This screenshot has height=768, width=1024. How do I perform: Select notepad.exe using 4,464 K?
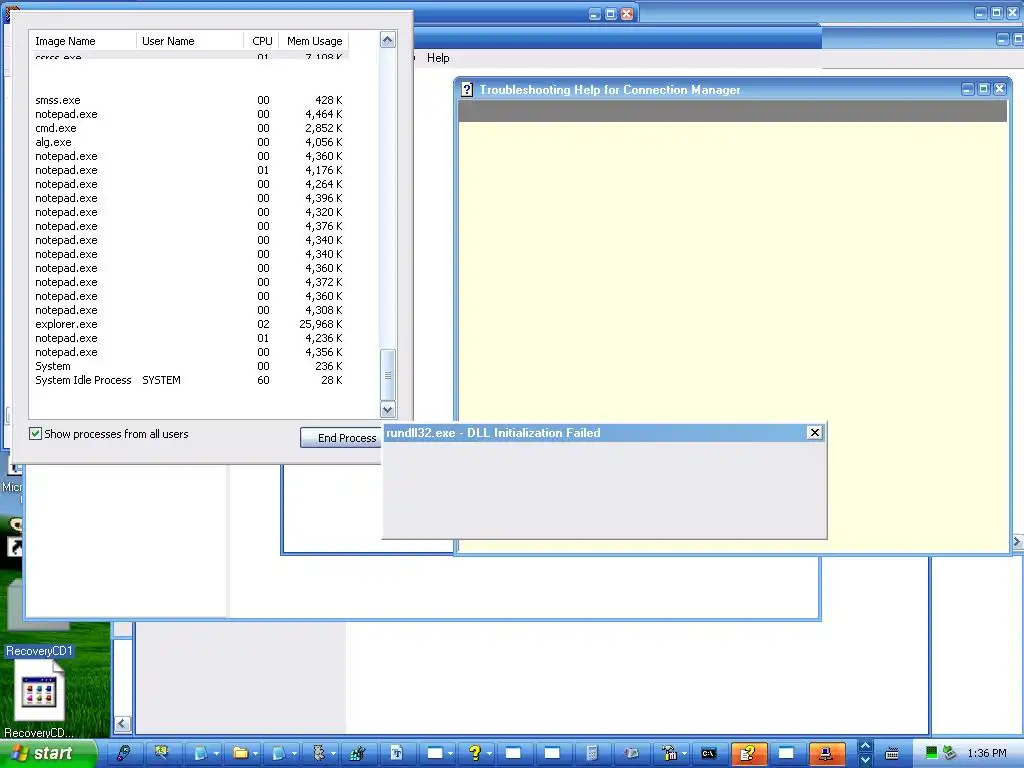(x=189, y=114)
